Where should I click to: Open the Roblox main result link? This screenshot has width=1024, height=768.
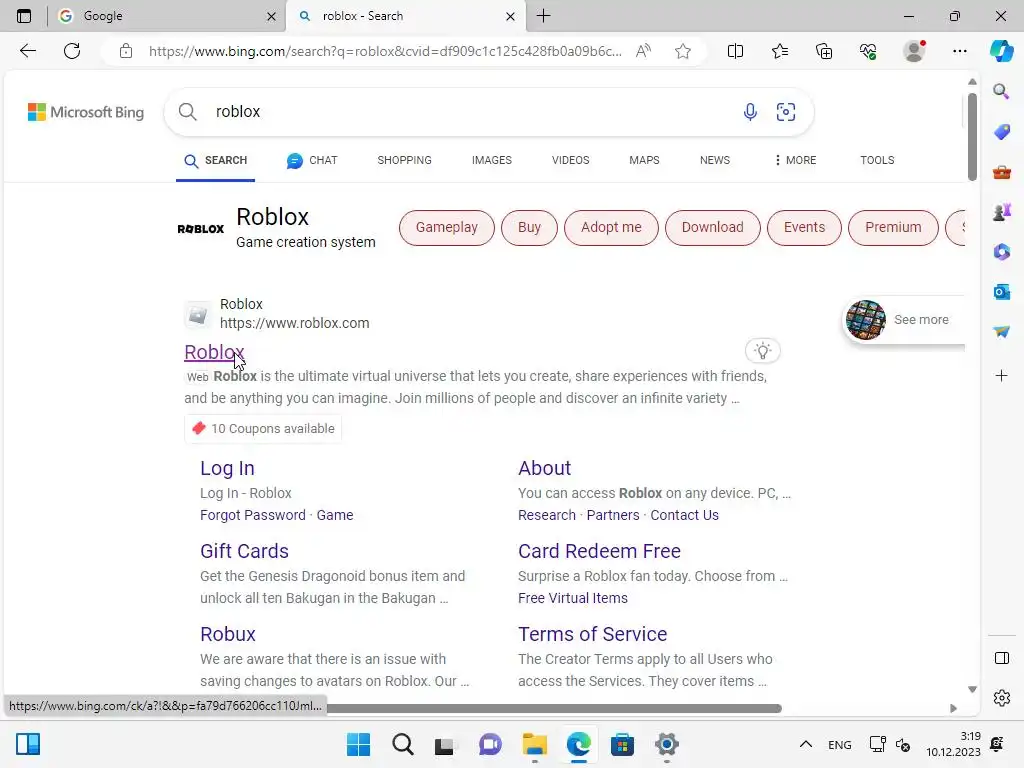coord(214,352)
